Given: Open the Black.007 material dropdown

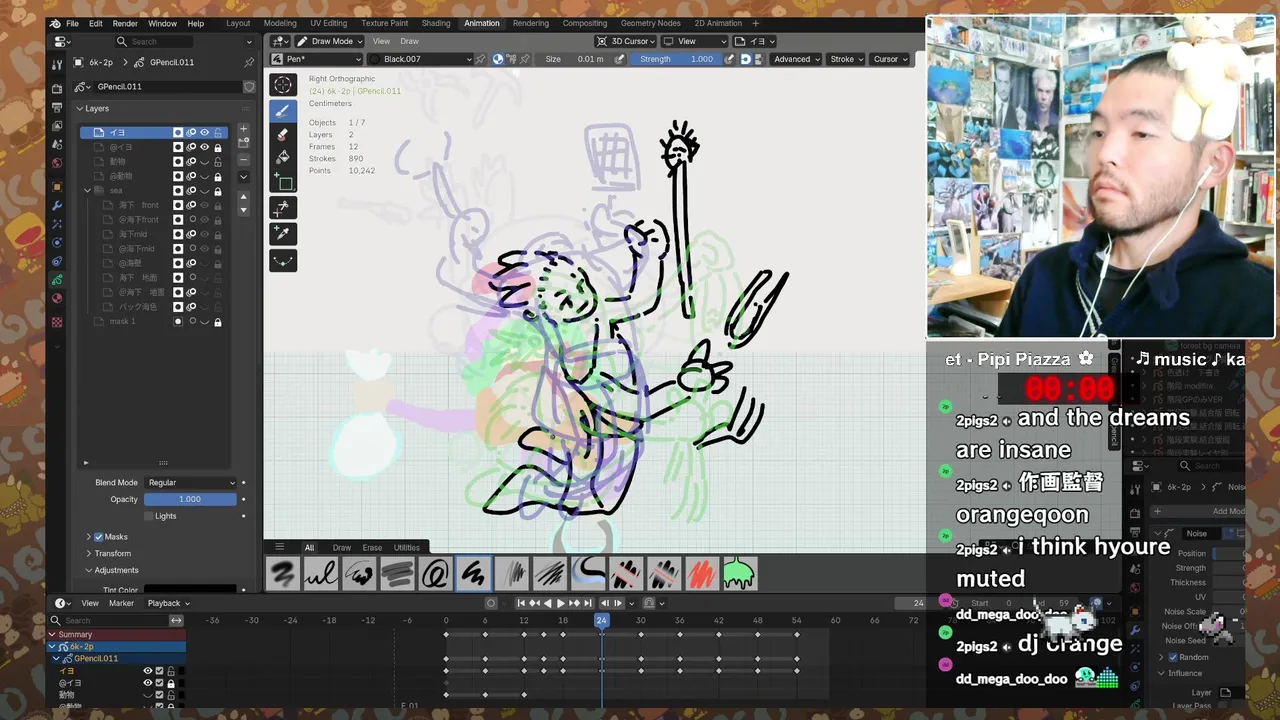Looking at the screenshot, I should click(x=420, y=59).
